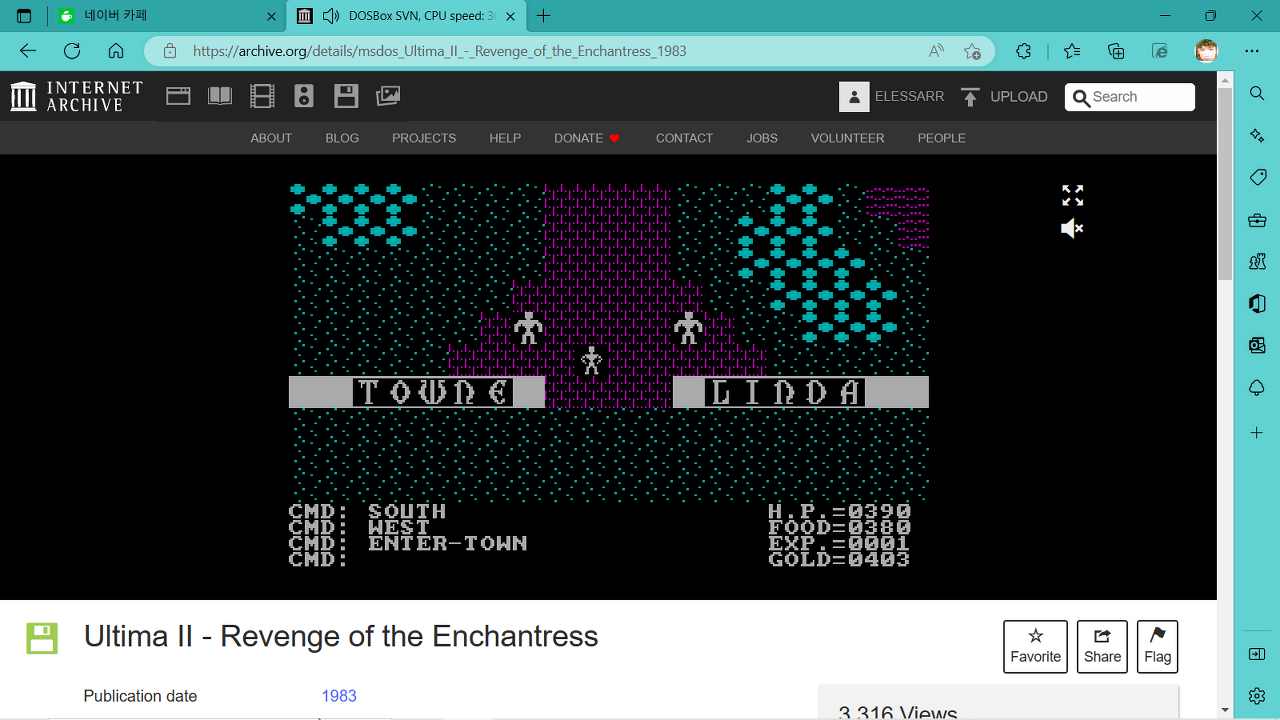This screenshot has width=1280, height=720.
Task: Toggle the sidebar layout button
Action: 1257,654
